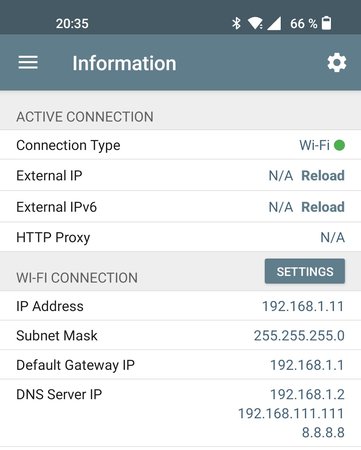Reload the External IPv6 value
Viewport: 361px width, 450px height.
323,207
